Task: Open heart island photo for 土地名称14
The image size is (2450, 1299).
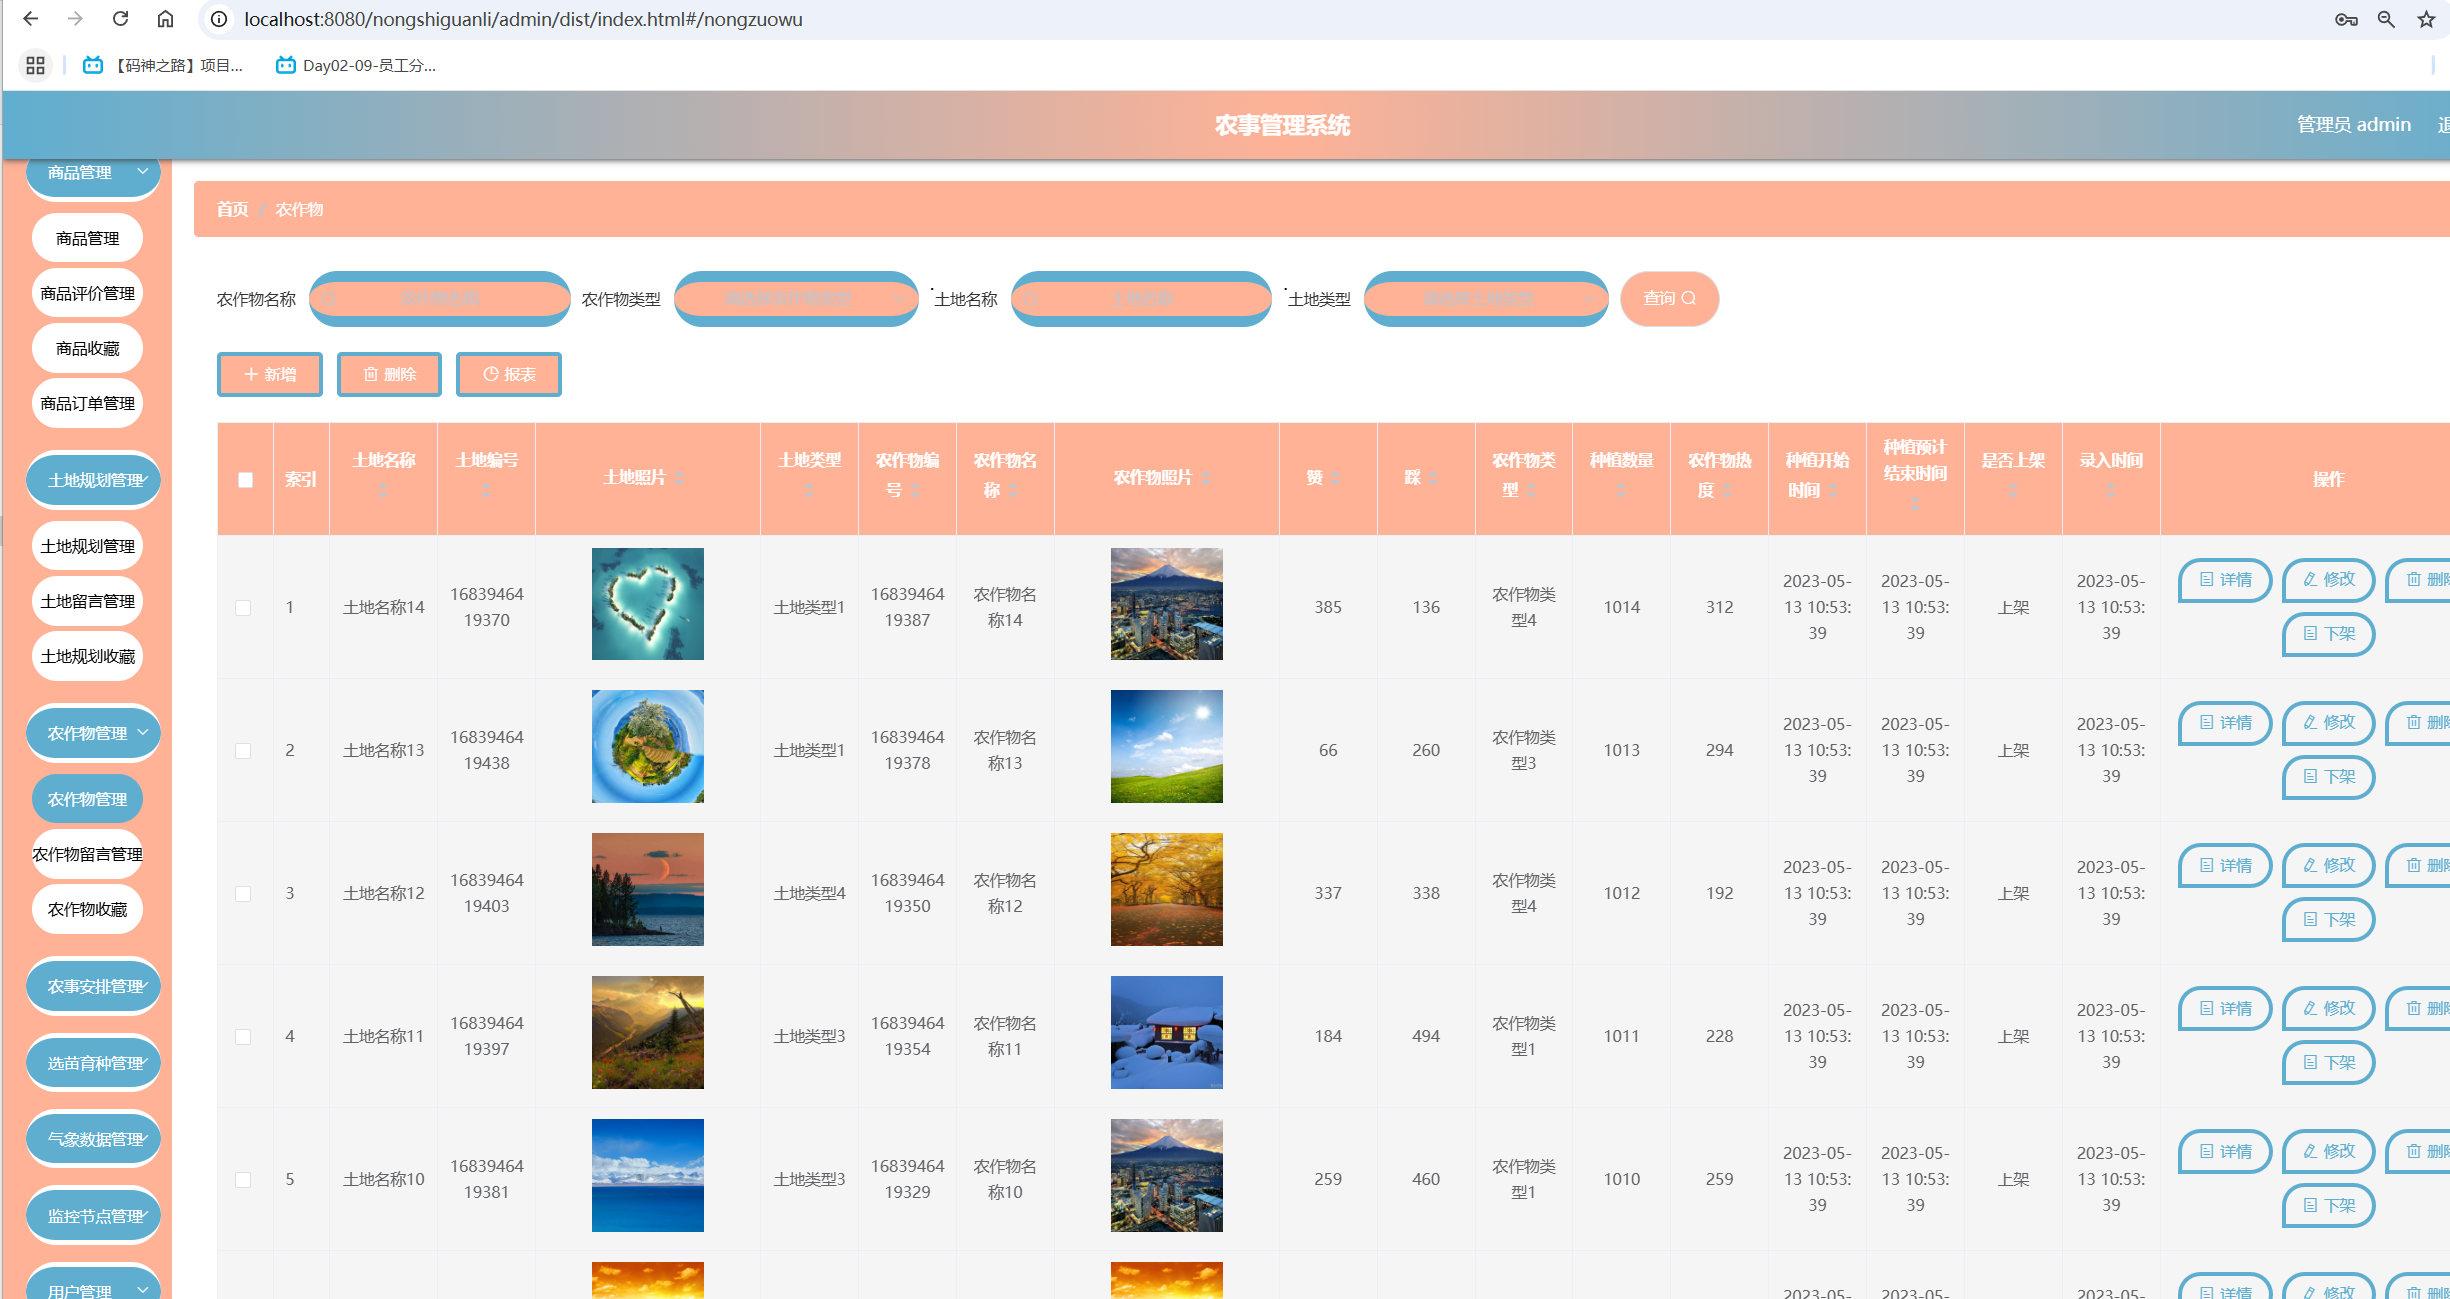Action: [647, 604]
